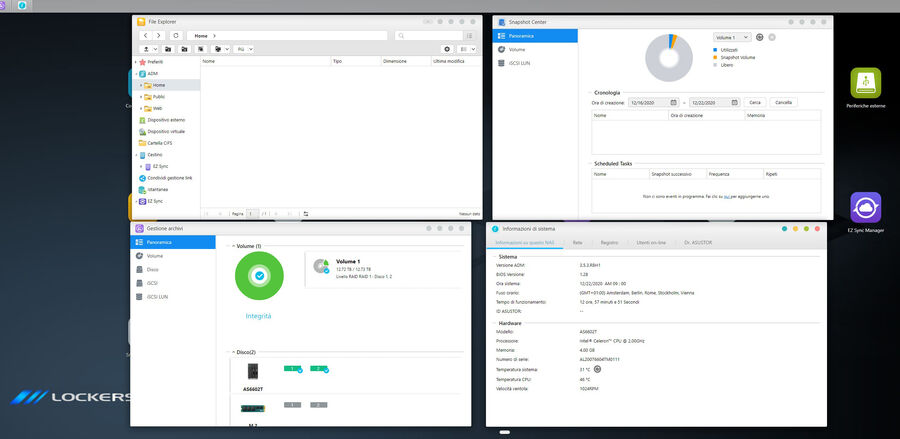900x439 pixels.
Task: Switch to the Rete tab
Action: 578,243
